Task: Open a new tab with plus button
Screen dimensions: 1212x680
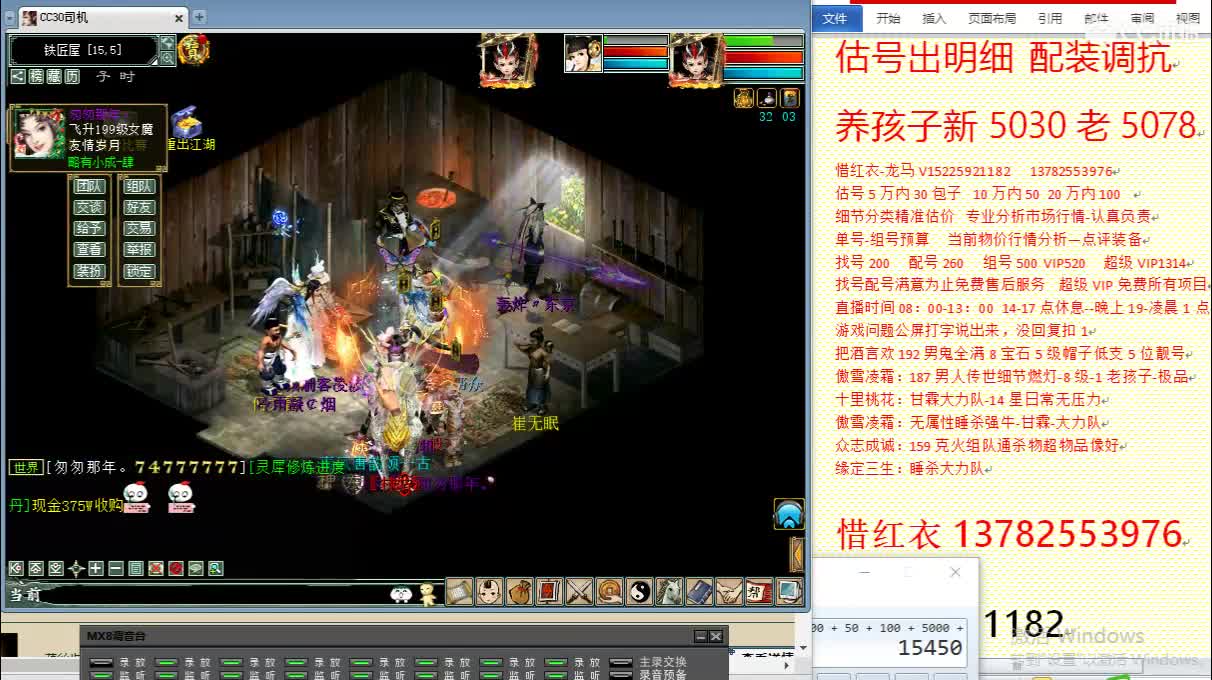Action: pyautogui.click(x=199, y=17)
